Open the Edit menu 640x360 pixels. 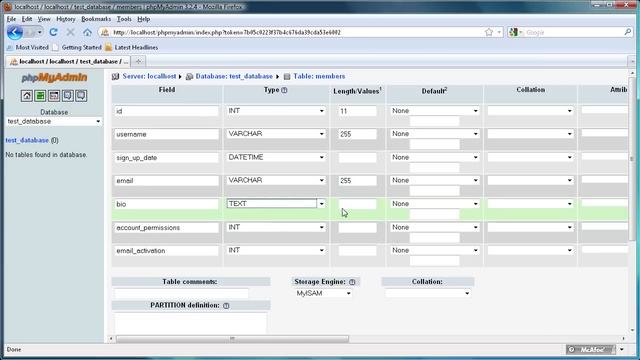[27, 19]
